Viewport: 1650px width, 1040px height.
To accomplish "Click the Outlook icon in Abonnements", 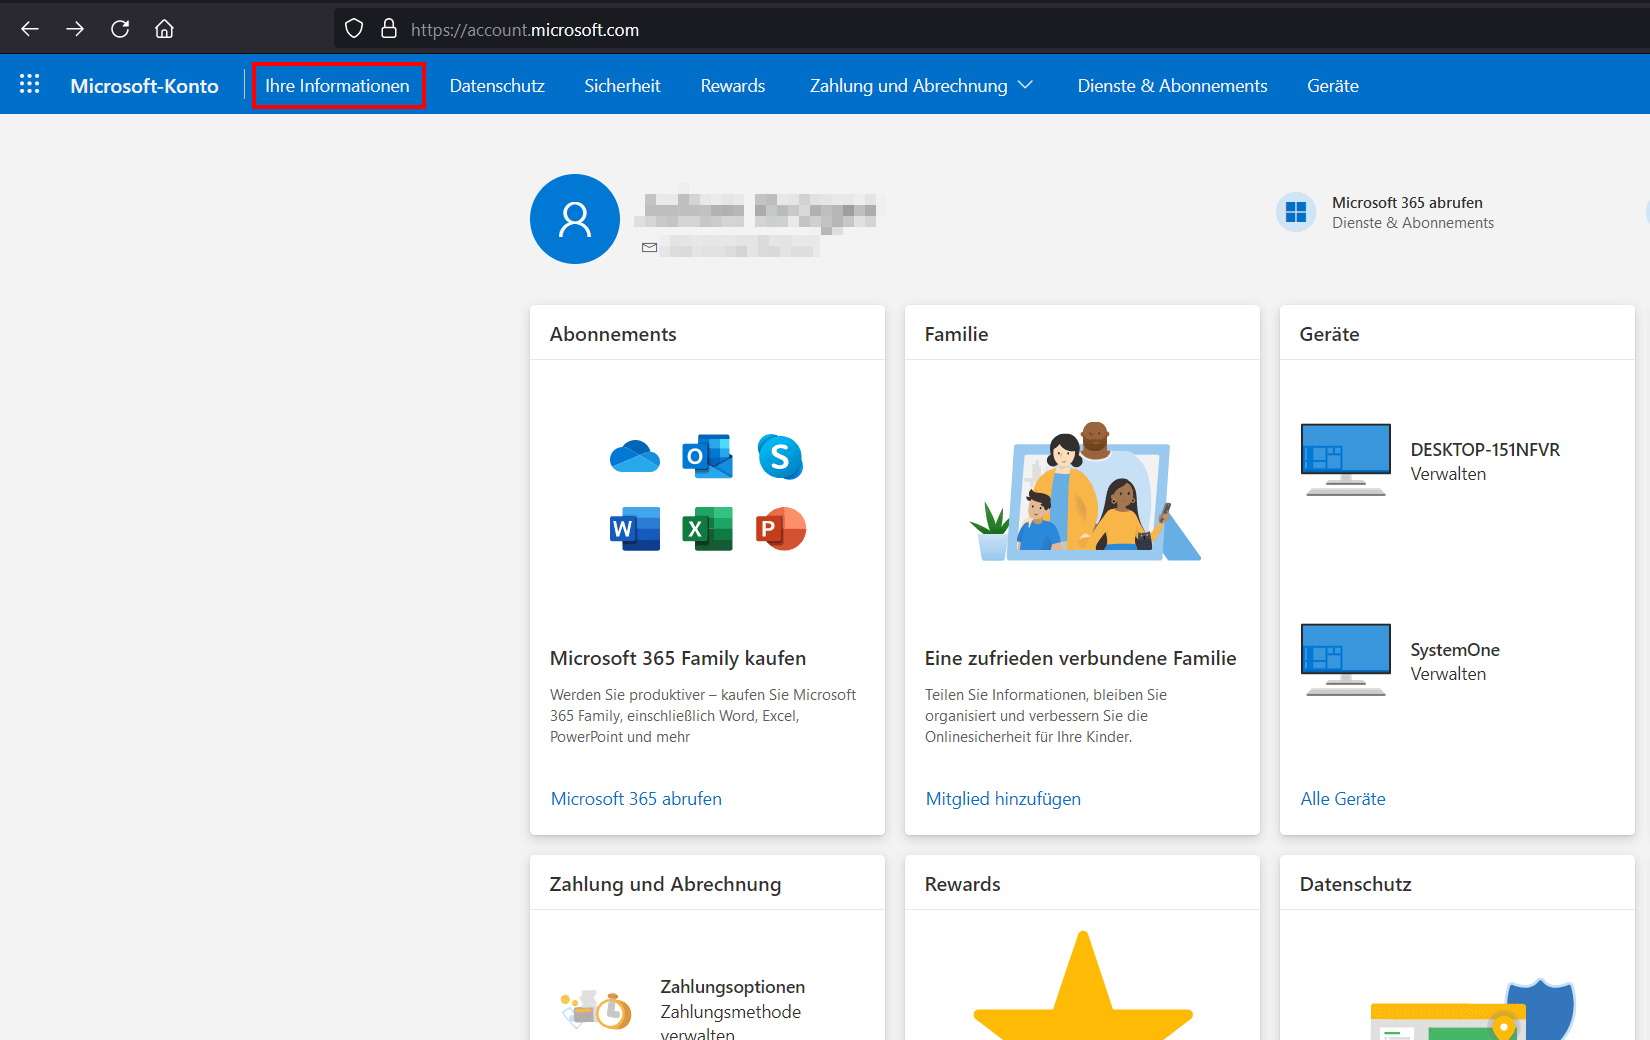I will tap(707, 456).
